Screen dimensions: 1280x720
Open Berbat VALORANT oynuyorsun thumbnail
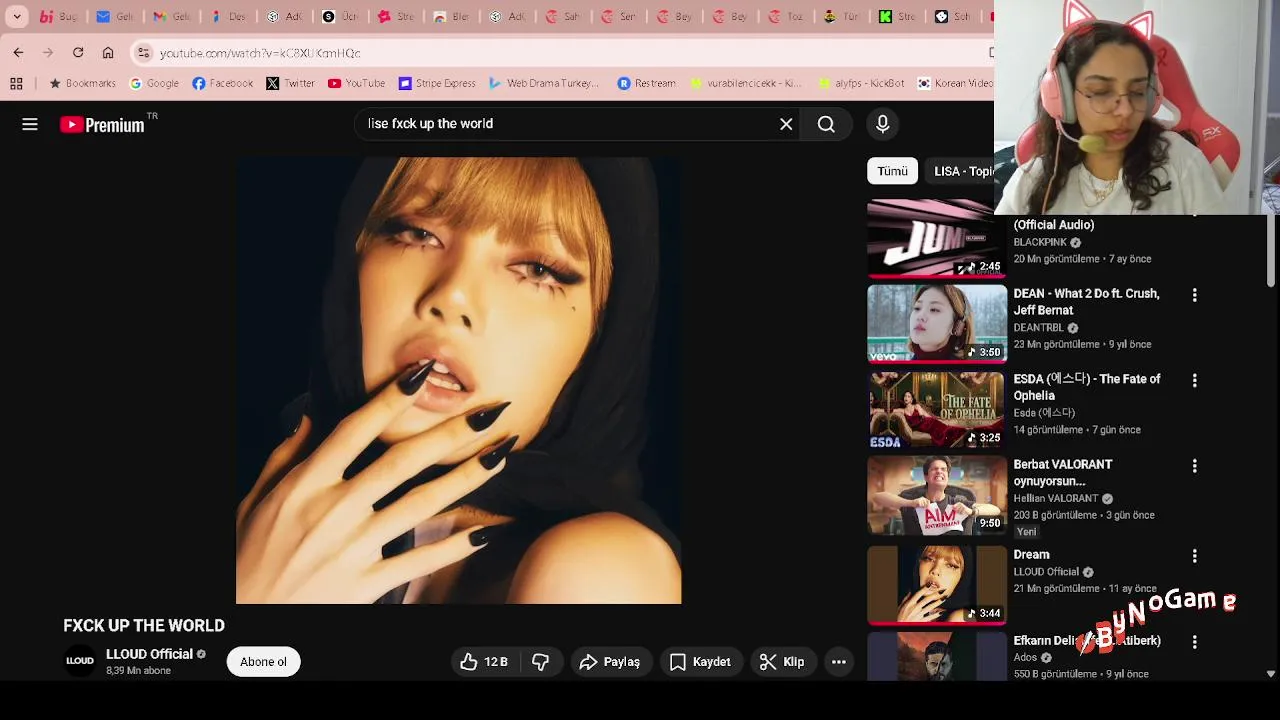[937, 495]
